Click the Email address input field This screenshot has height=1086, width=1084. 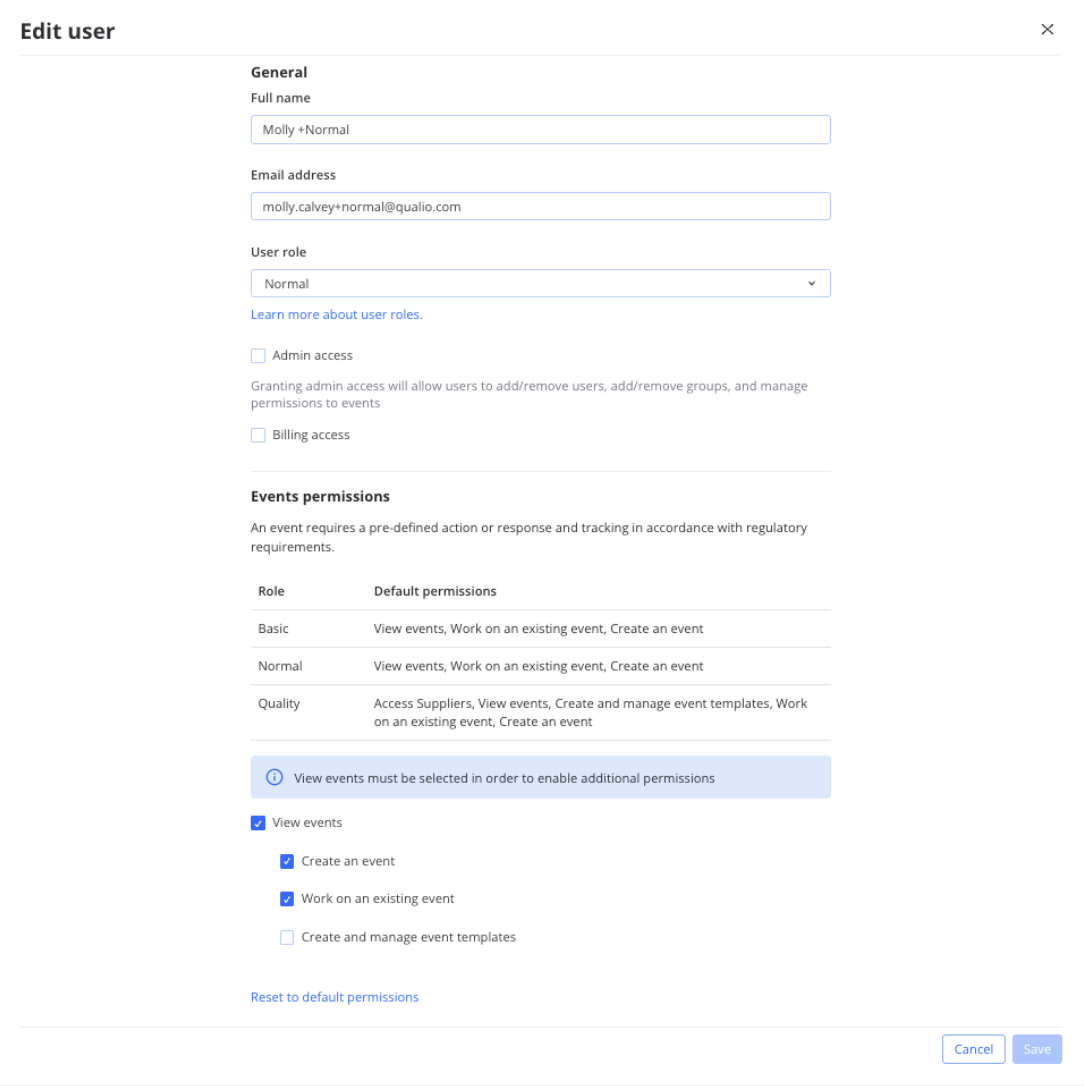[540, 206]
